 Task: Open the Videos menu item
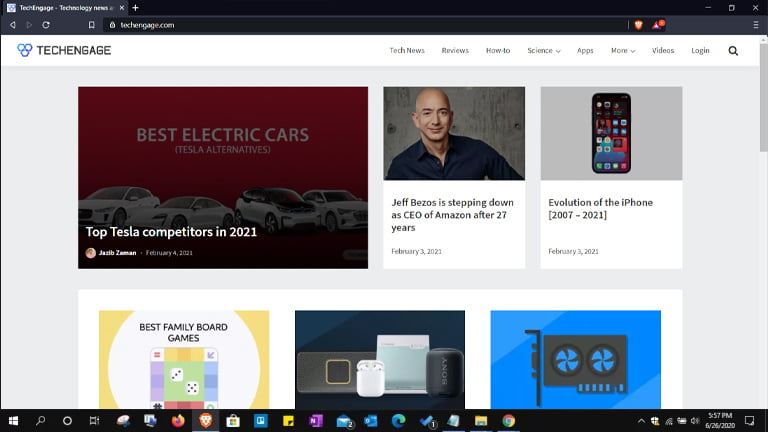click(x=663, y=50)
